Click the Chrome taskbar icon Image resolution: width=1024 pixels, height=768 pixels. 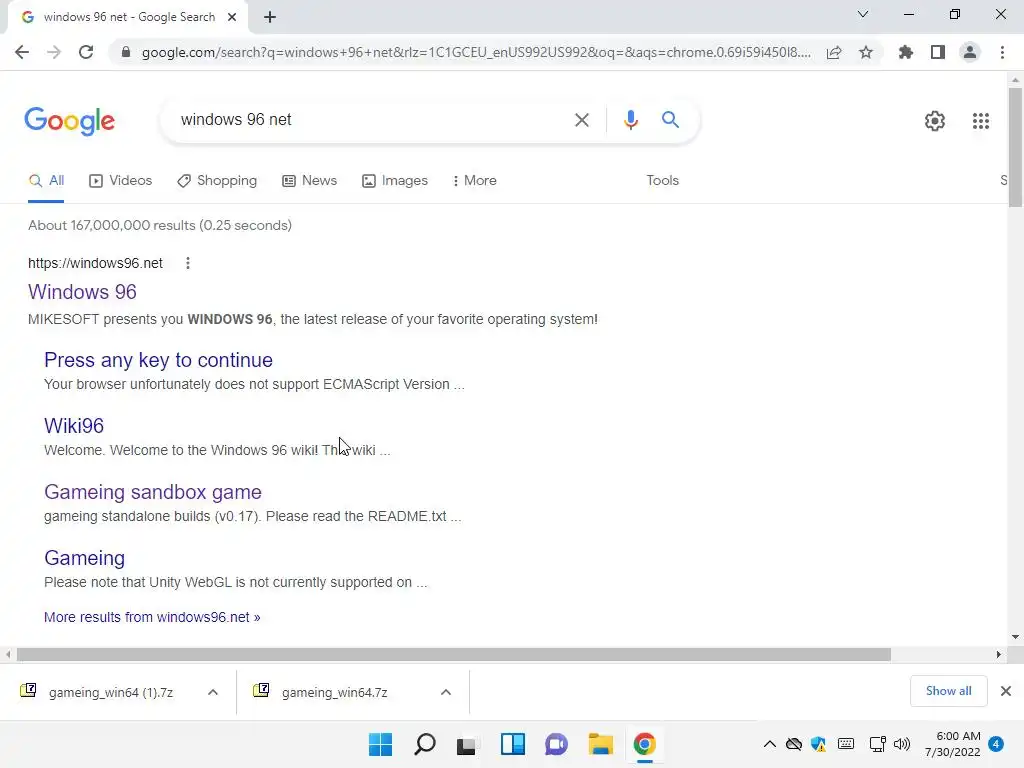point(645,744)
